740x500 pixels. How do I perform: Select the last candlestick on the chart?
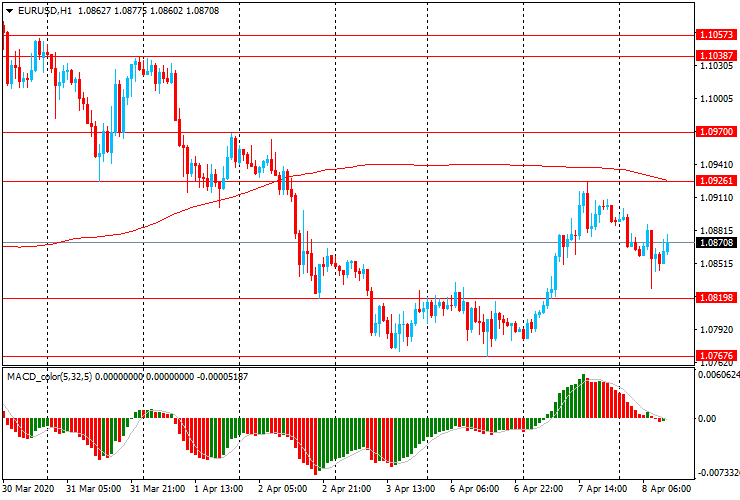coord(667,244)
